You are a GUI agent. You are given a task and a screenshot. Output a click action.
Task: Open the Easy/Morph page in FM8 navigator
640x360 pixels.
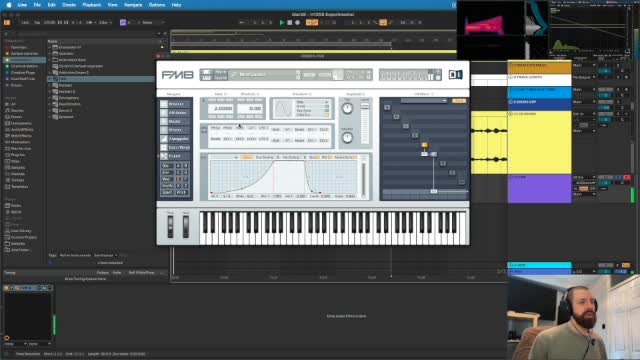tap(176, 147)
